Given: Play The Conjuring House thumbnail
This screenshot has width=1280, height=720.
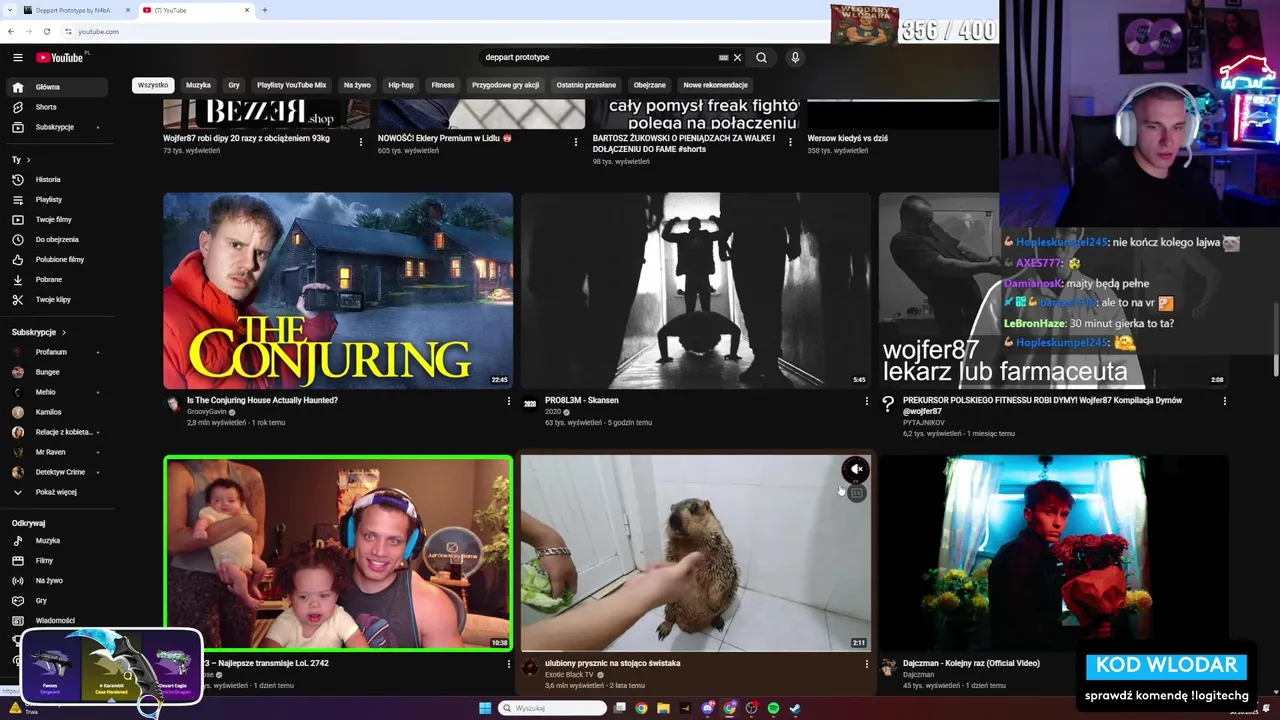Looking at the screenshot, I should pyautogui.click(x=338, y=291).
